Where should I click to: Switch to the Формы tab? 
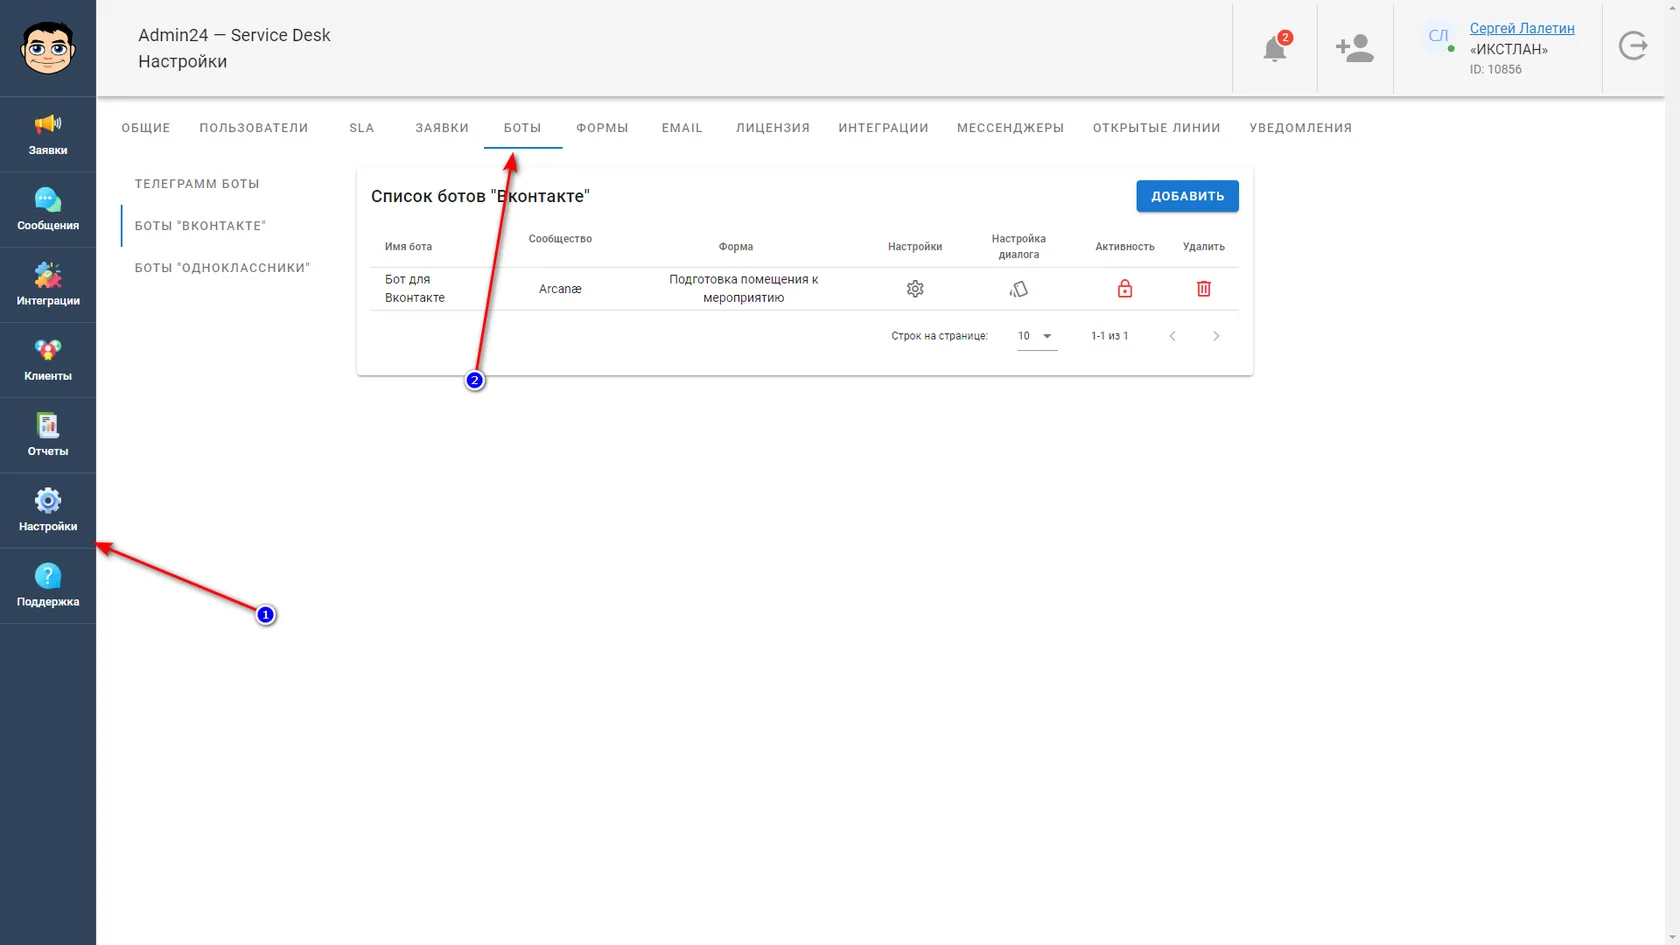click(602, 128)
